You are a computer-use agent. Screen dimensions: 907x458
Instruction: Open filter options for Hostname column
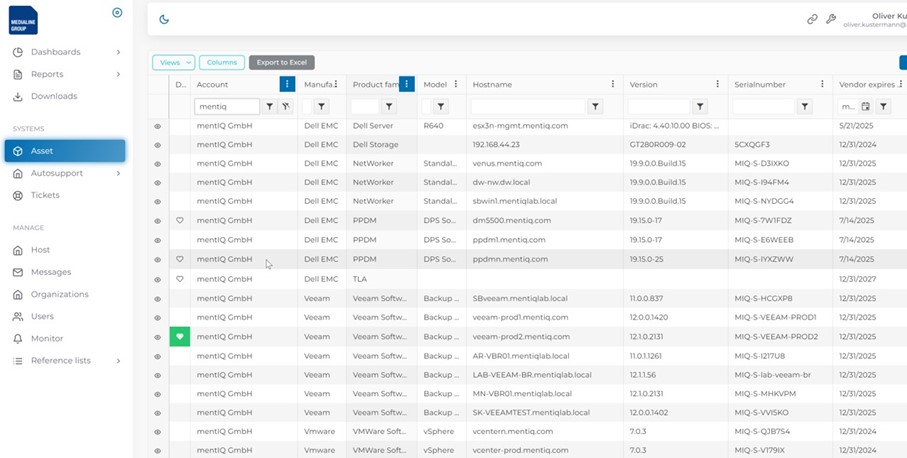595,106
